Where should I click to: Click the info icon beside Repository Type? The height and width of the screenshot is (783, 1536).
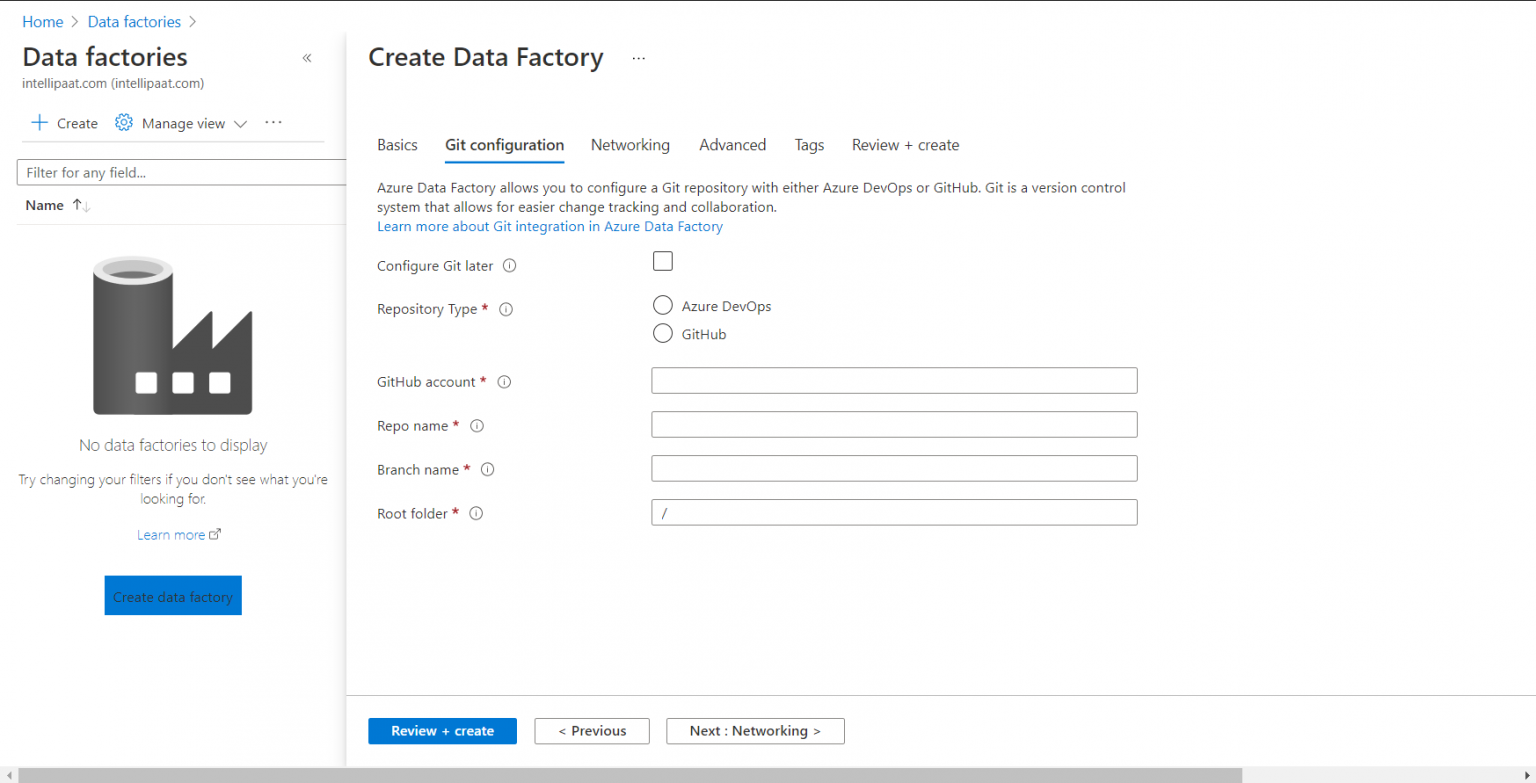[506, 309]
